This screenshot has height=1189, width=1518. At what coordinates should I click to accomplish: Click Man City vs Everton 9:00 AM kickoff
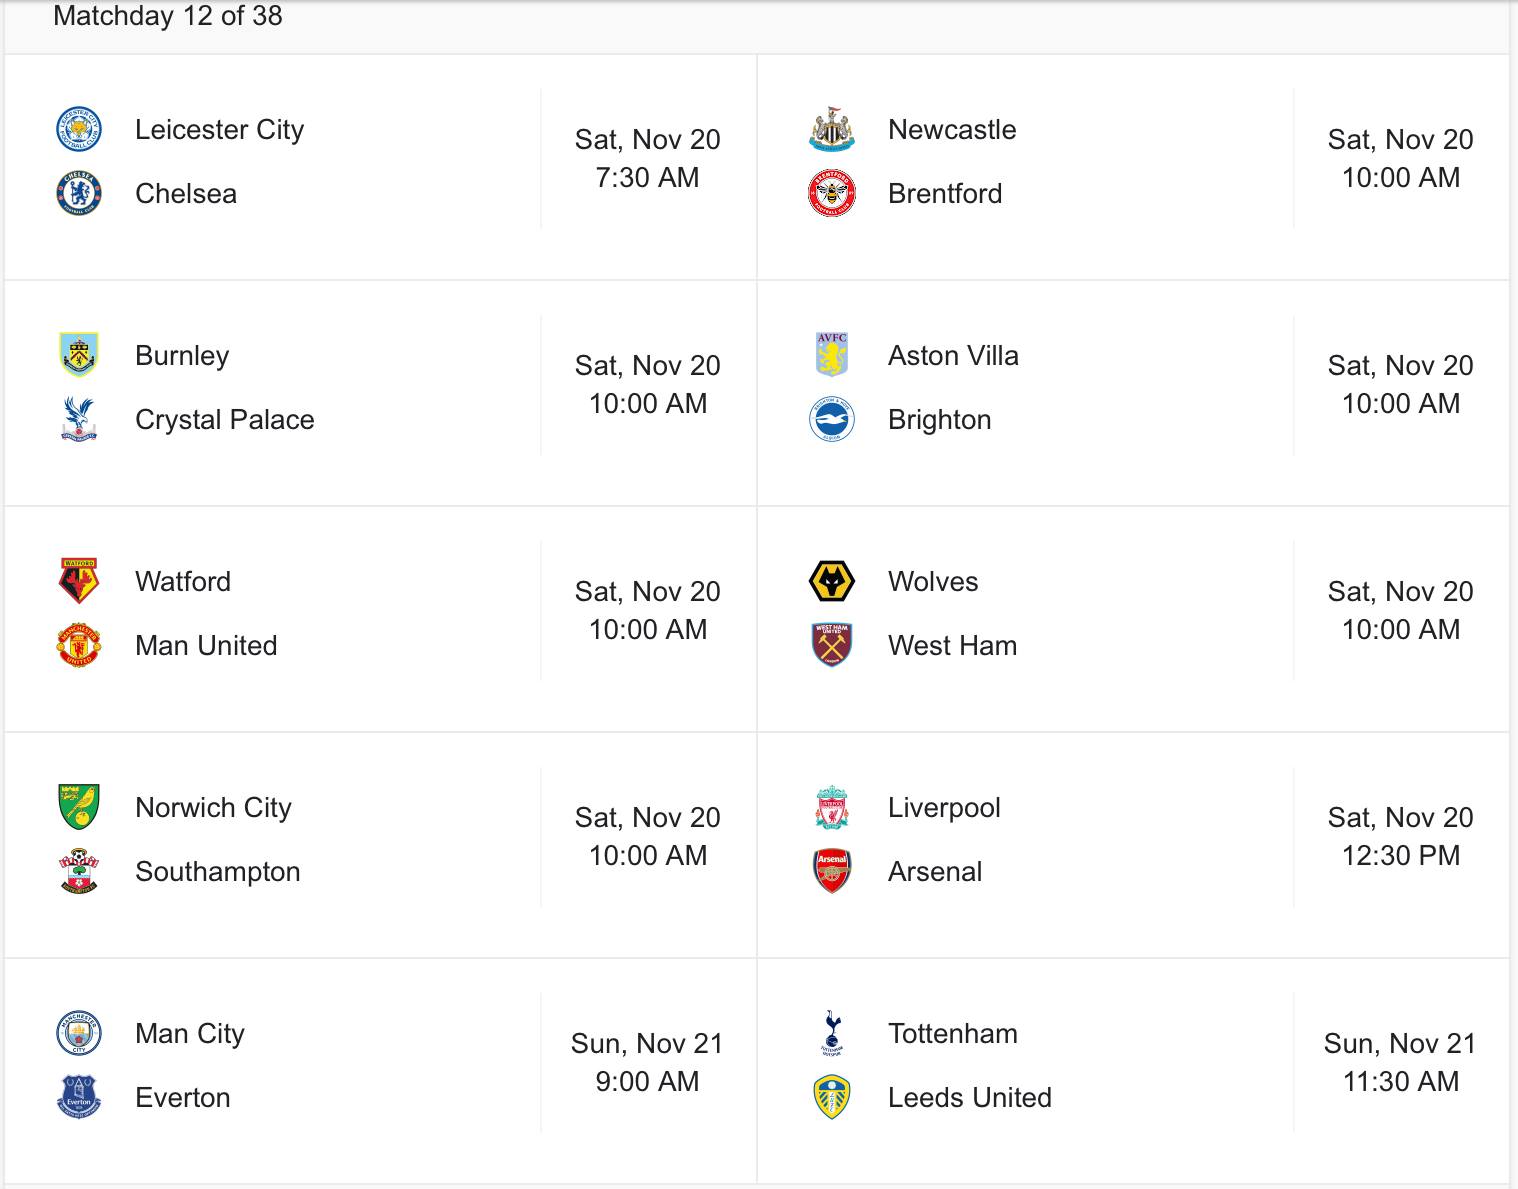click(647, 1082)
